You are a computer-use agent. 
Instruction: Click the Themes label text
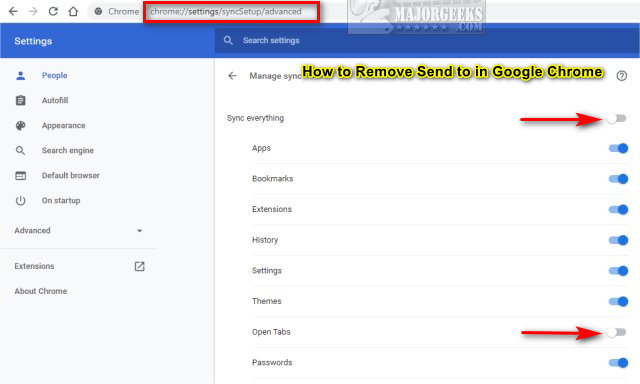click(267, 301)
